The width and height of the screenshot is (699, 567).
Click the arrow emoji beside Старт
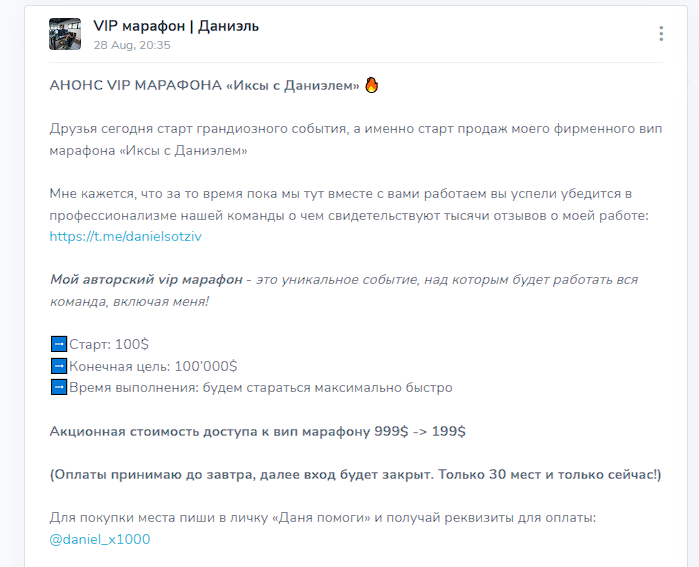[x=59, y=344]
